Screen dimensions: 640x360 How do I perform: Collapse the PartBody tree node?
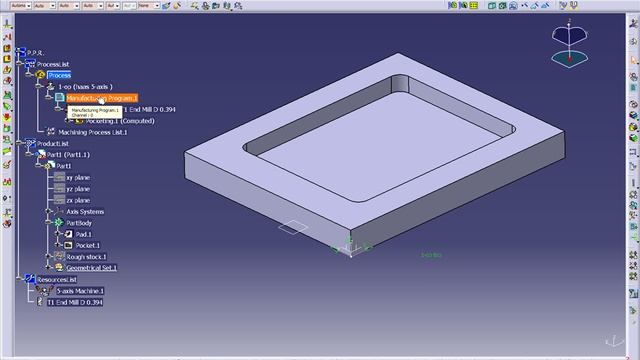tap(48, 222)
